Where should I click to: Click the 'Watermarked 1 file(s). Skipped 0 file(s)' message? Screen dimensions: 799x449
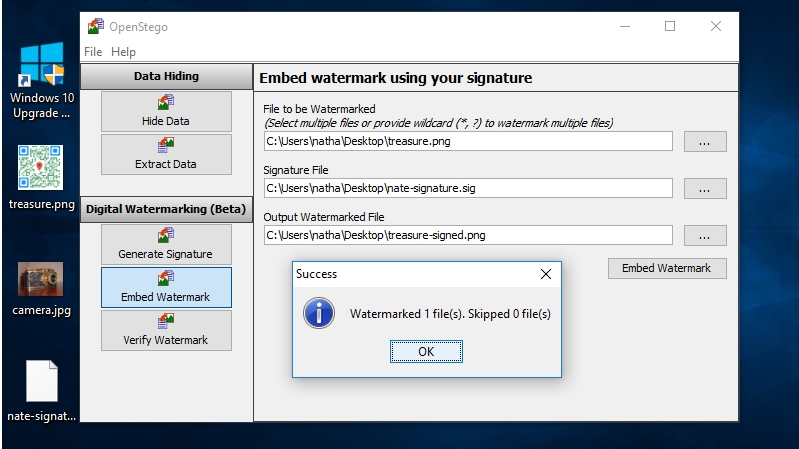pyautogui.click(x=450, y=314)
